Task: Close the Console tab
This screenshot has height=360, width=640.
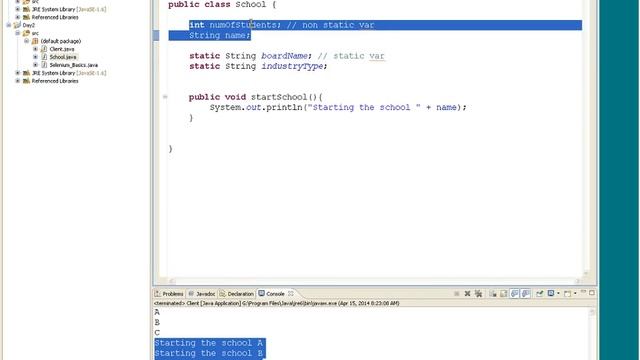Action: (291, 293)
